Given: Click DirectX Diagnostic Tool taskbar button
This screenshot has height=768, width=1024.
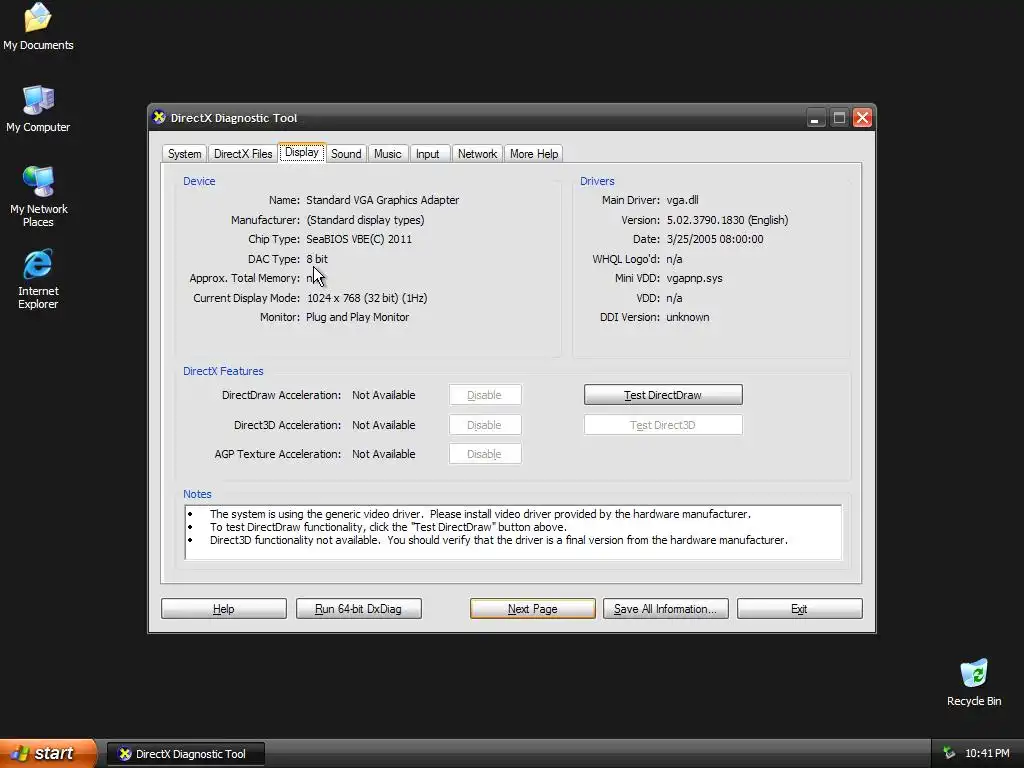Looking at the screenshot, I should tap(185, 754).
